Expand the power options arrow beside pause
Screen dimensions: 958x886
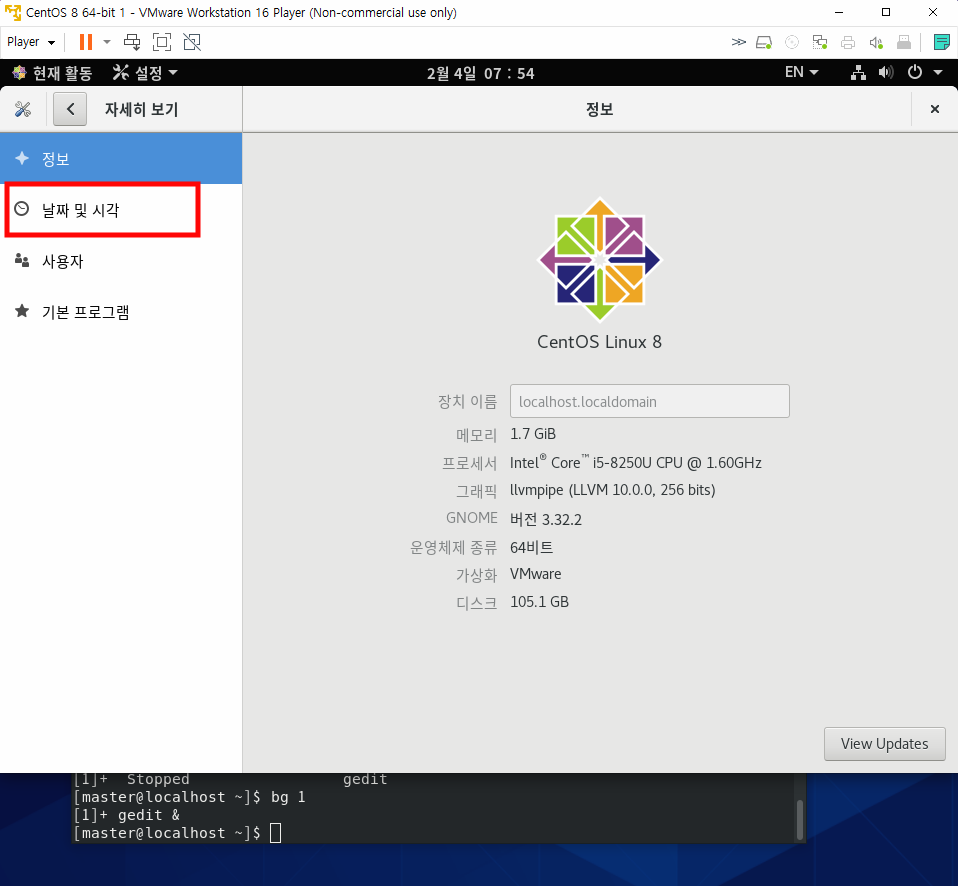pyautogui.click(x=107, y=42)
